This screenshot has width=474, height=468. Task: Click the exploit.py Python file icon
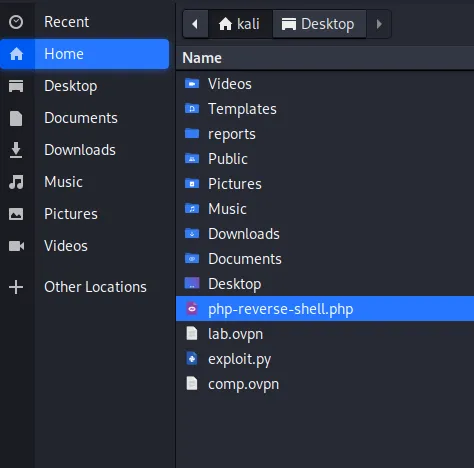click(192, 359)
